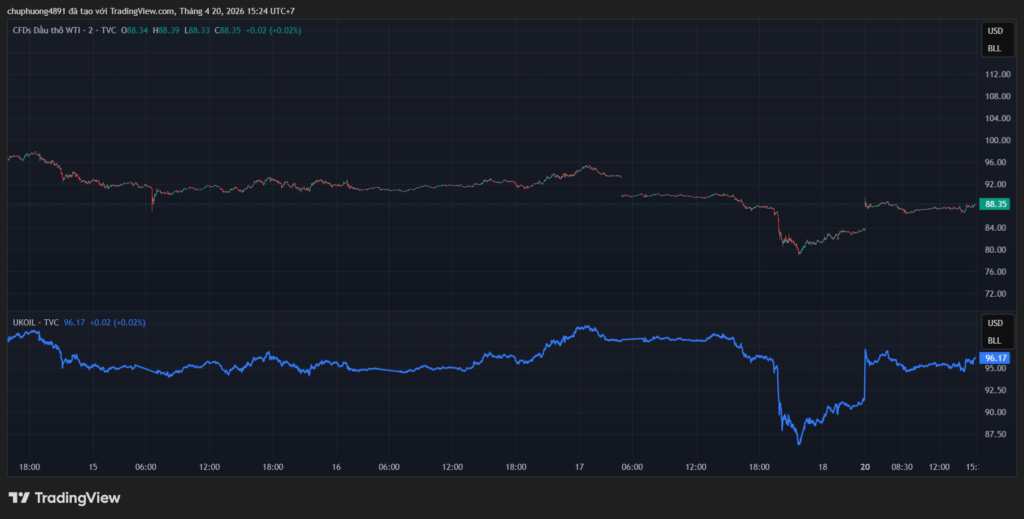Viewport: 1024px width, 519px height.
Task: Select the UKOIL · TVC legend title
Action: click(x=35, y=323)
